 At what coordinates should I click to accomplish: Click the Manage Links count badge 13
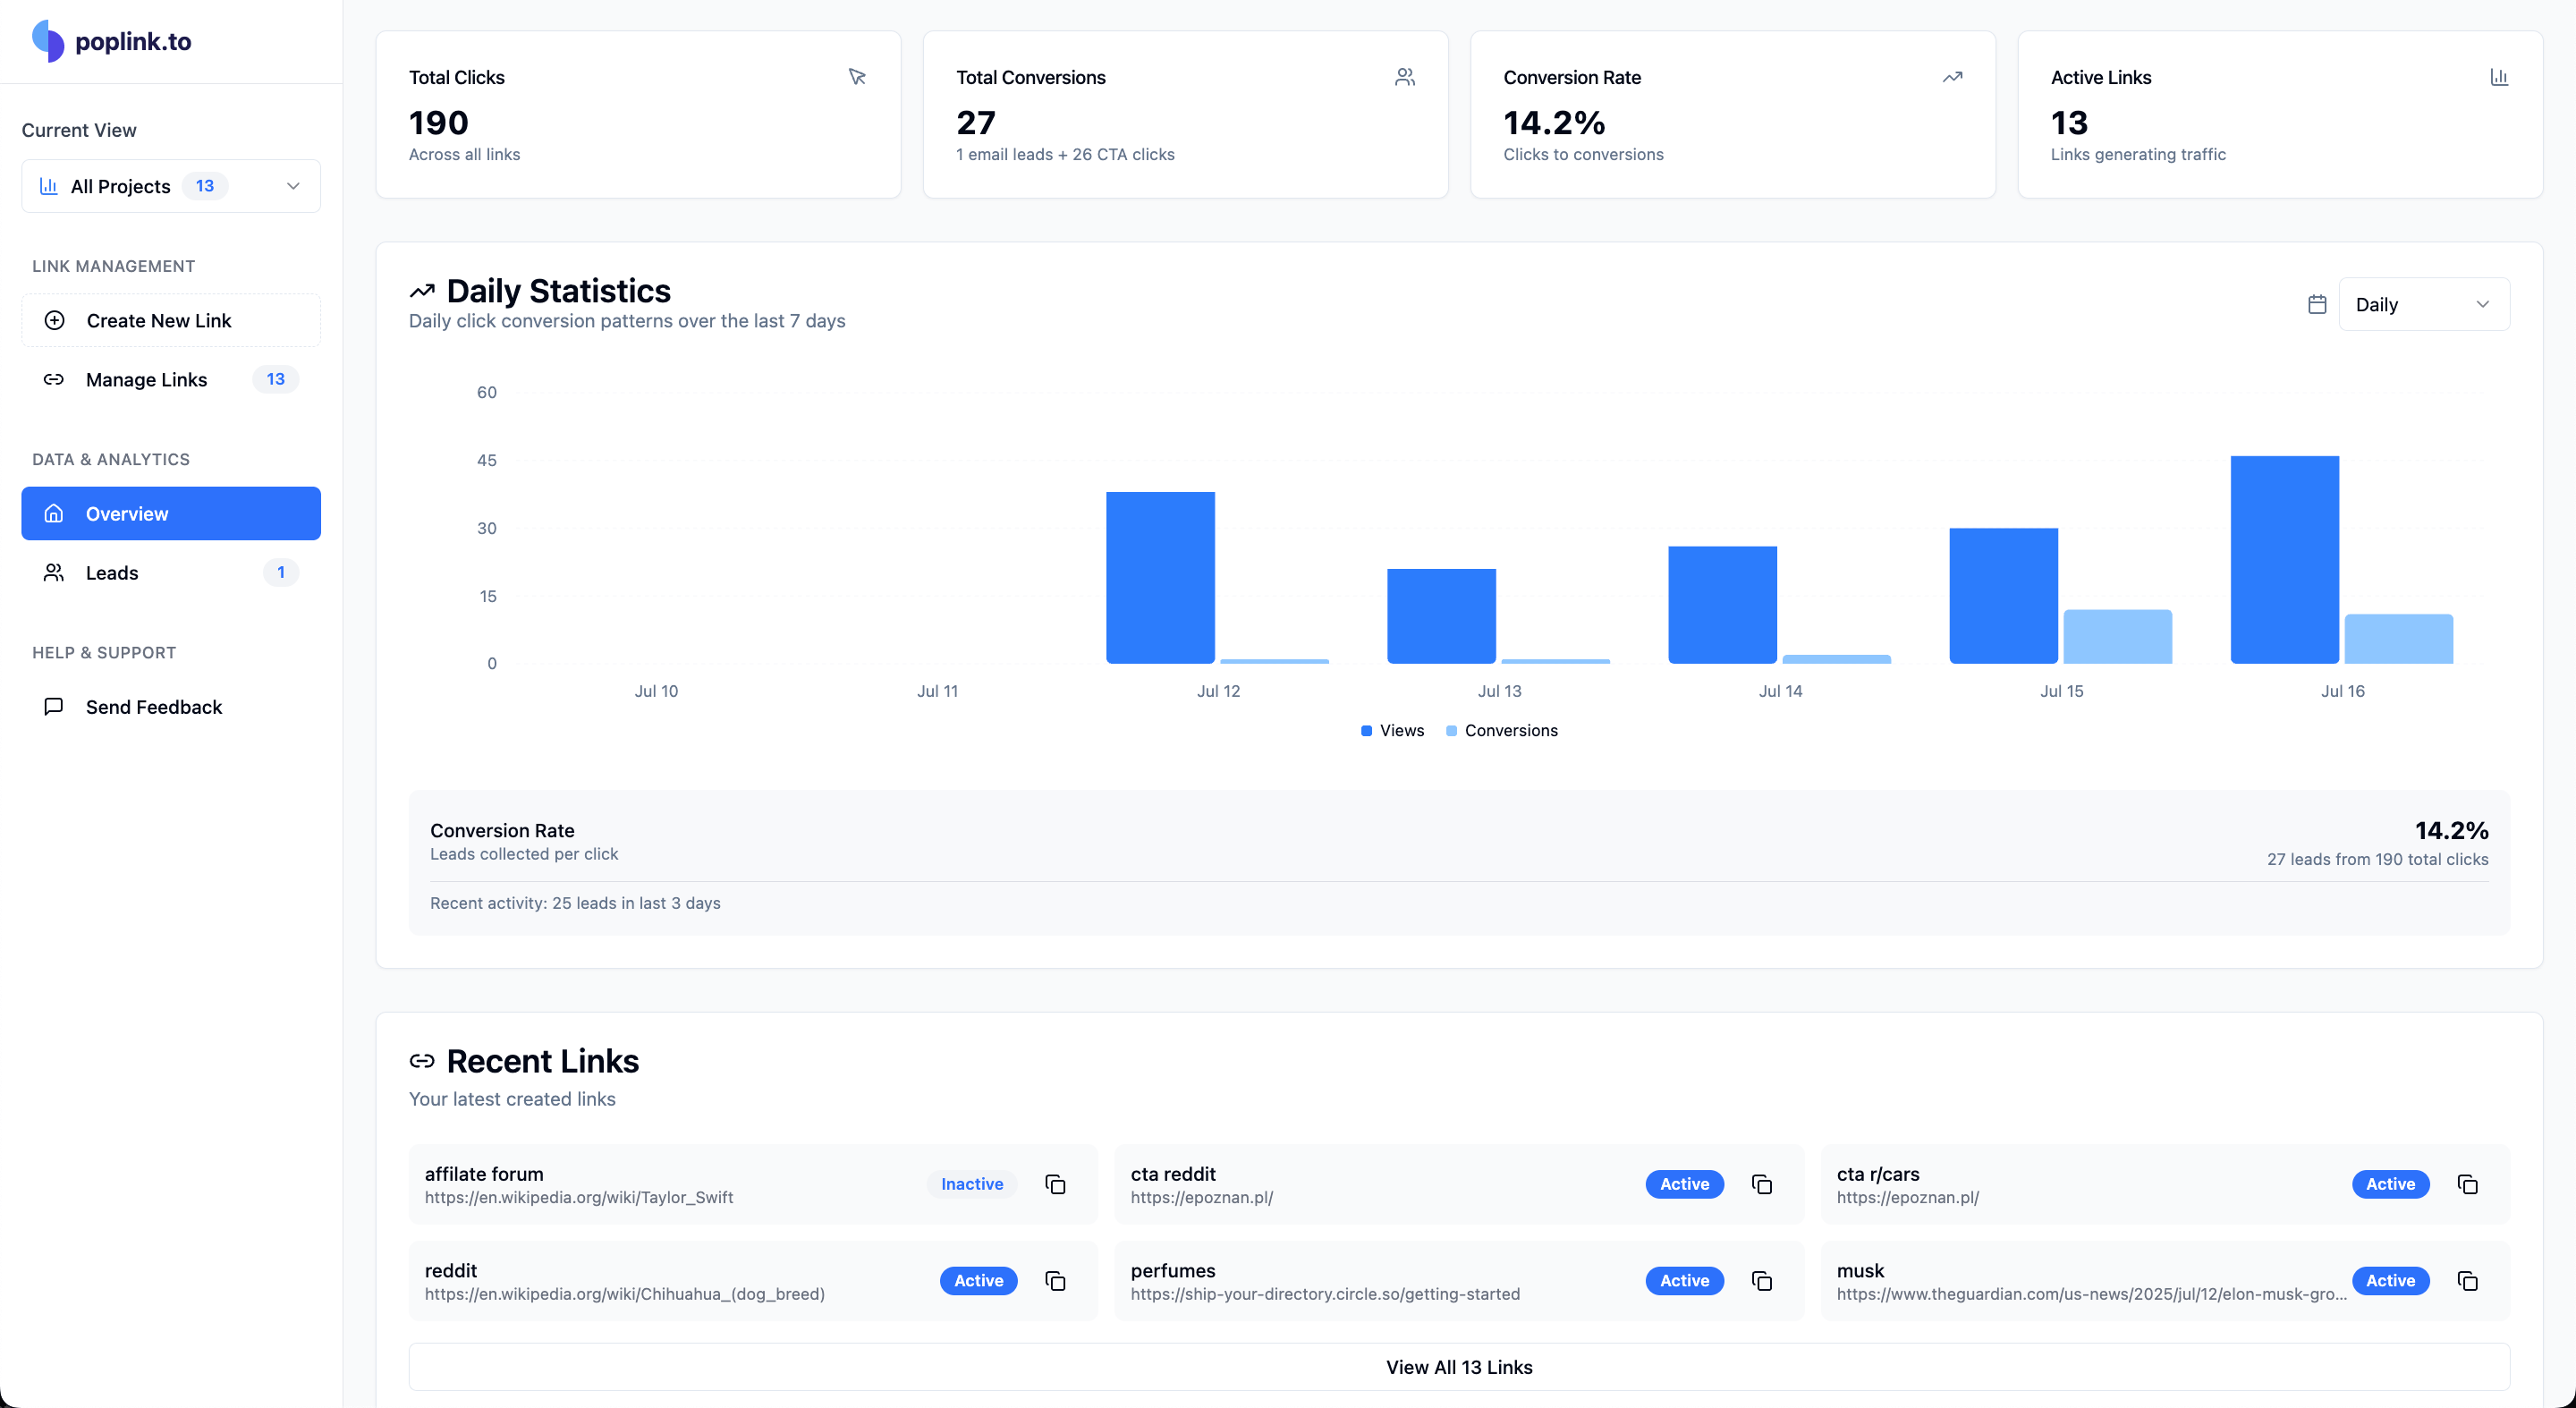point(276,379)
